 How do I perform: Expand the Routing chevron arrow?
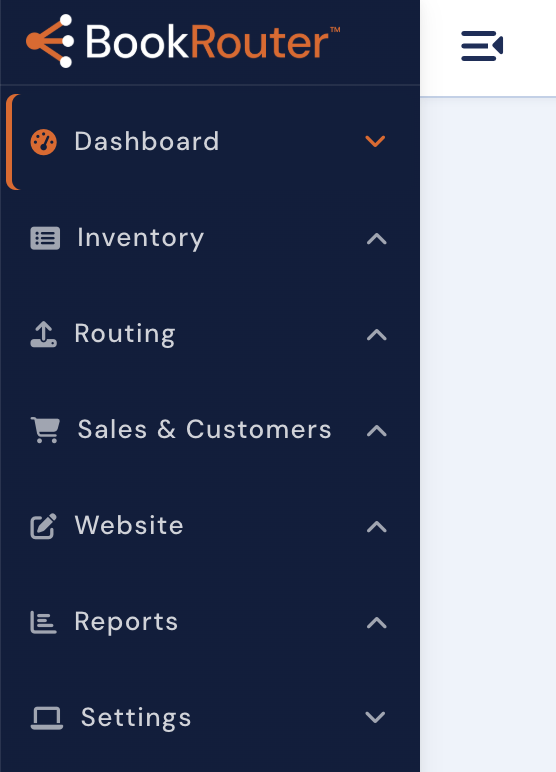click(377, 335)
